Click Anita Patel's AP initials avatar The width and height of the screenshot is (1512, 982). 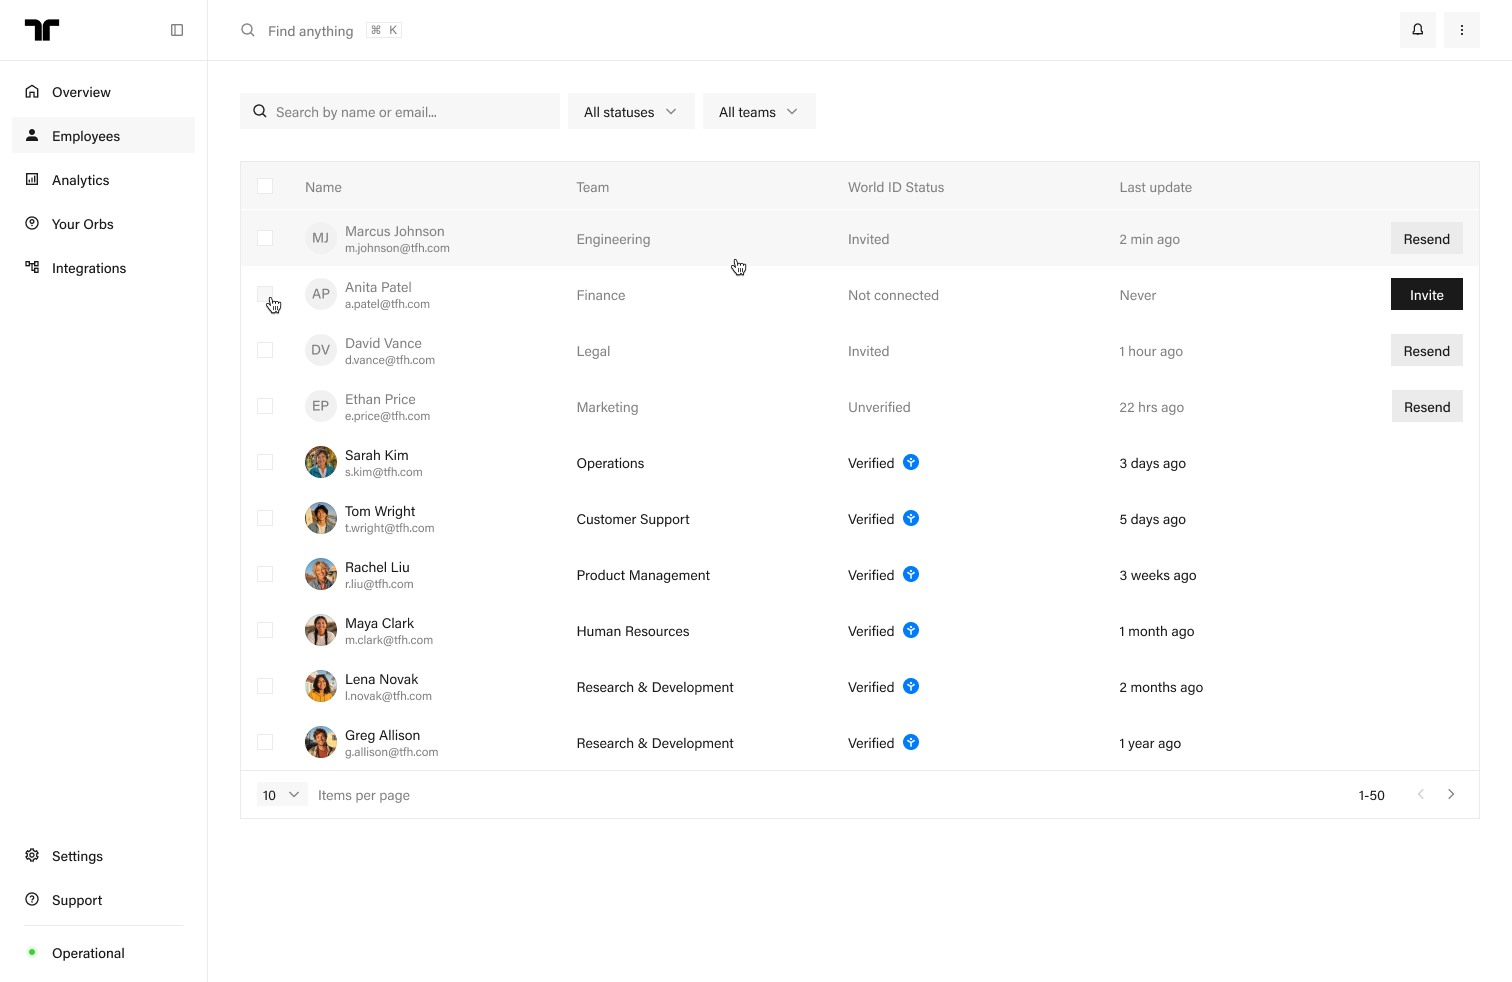click(321, 294)
